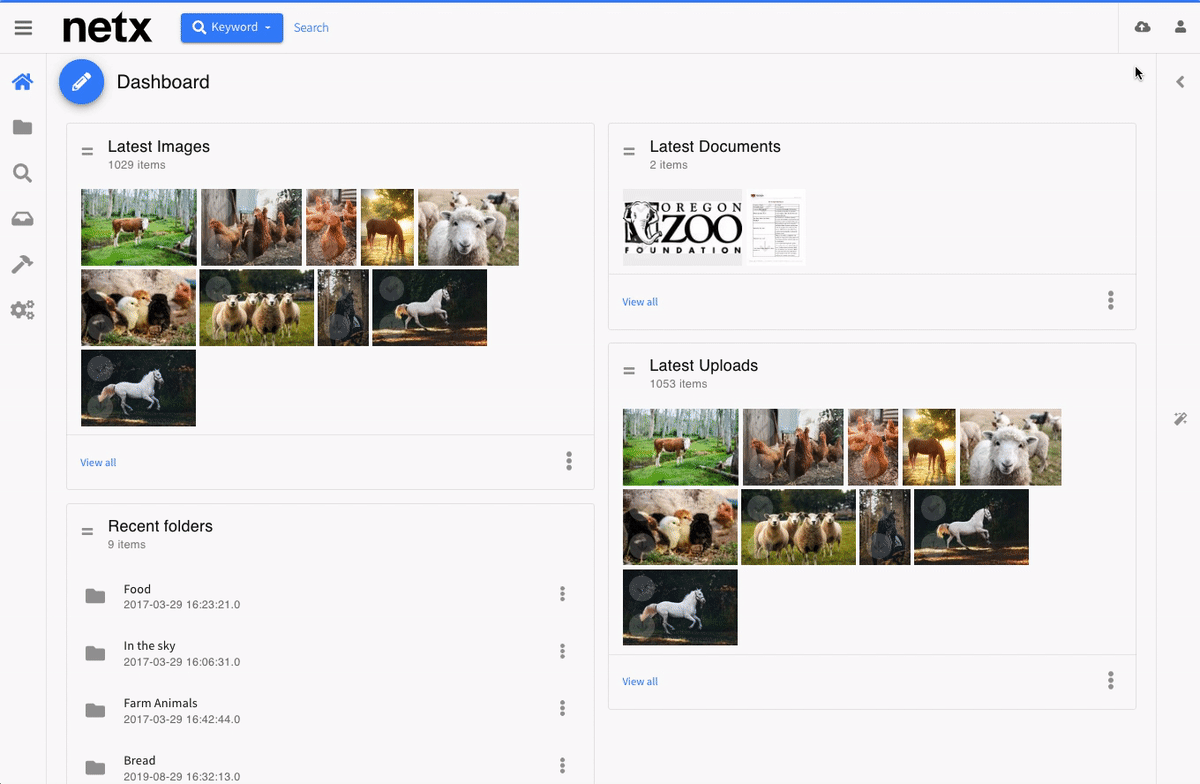Open the Food folder options menu
1200x784 pixels.
coord(562,594)
